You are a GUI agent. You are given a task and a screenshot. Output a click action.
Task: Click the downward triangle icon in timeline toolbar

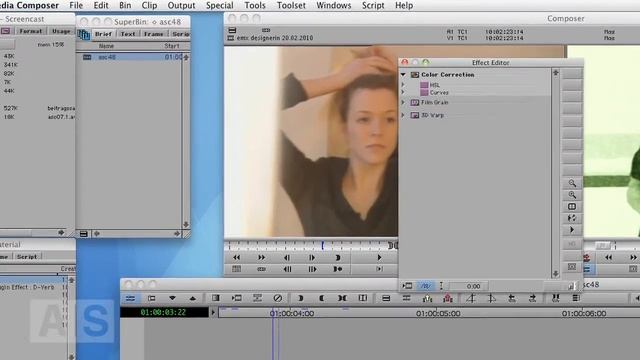click(172, 298)
